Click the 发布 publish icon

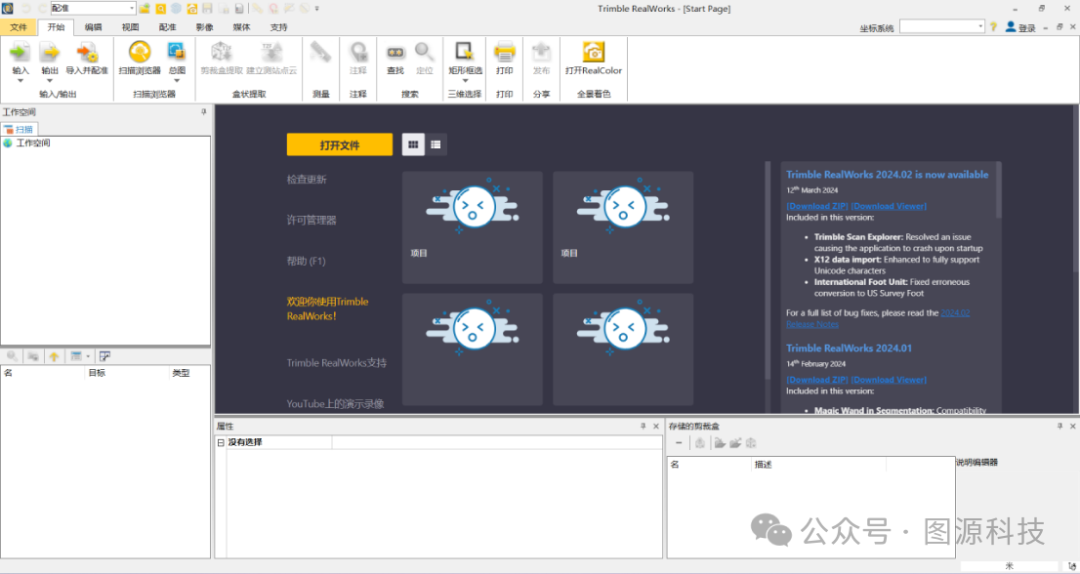click(541, 52)
